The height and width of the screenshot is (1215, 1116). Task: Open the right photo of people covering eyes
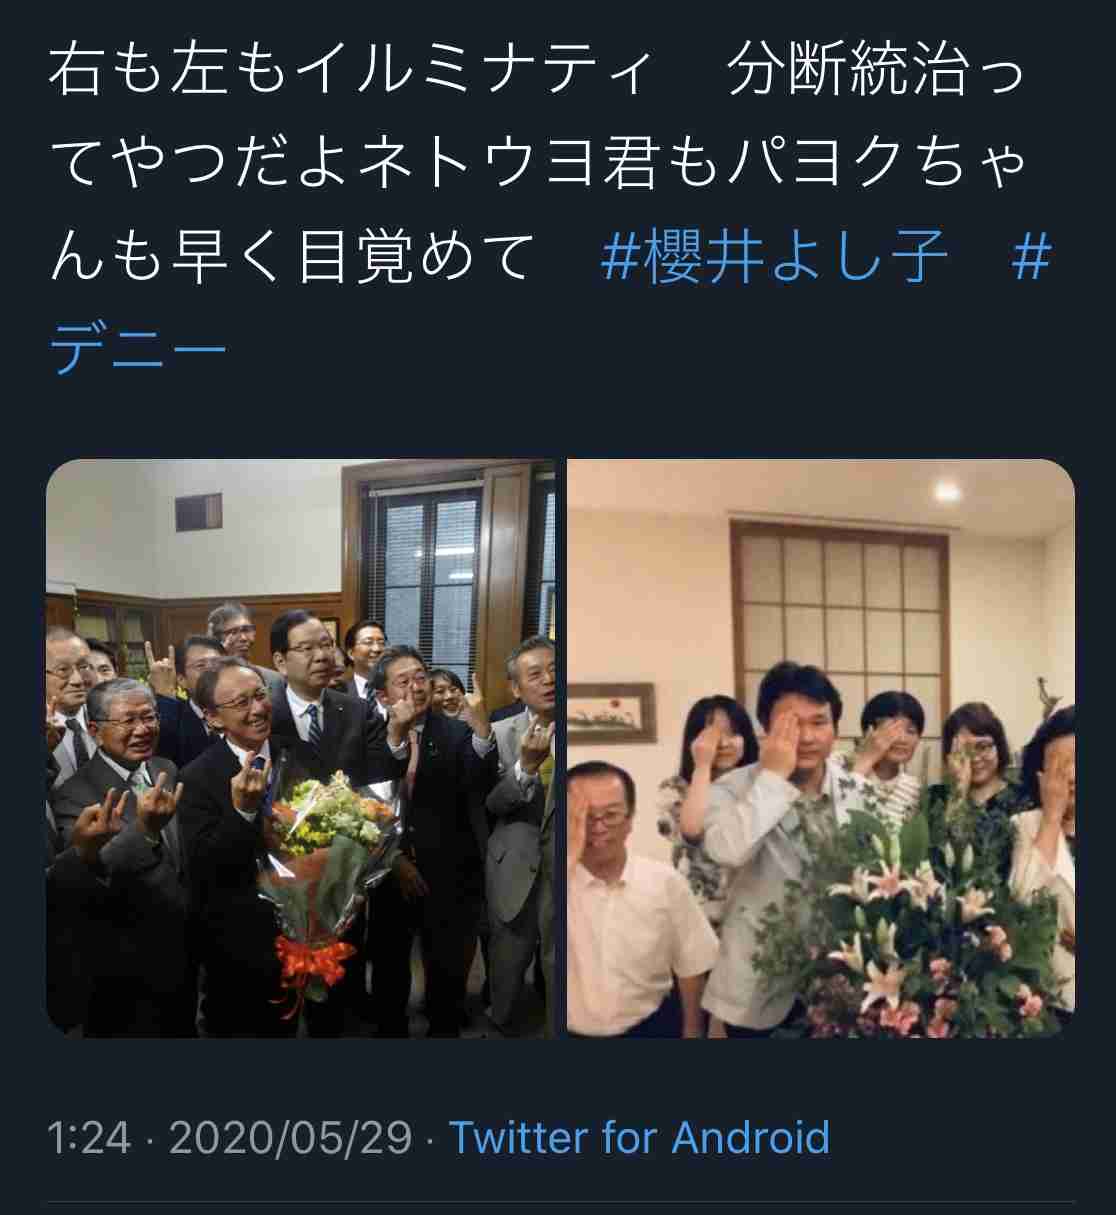pyautogui.click(x=821, y=748)
